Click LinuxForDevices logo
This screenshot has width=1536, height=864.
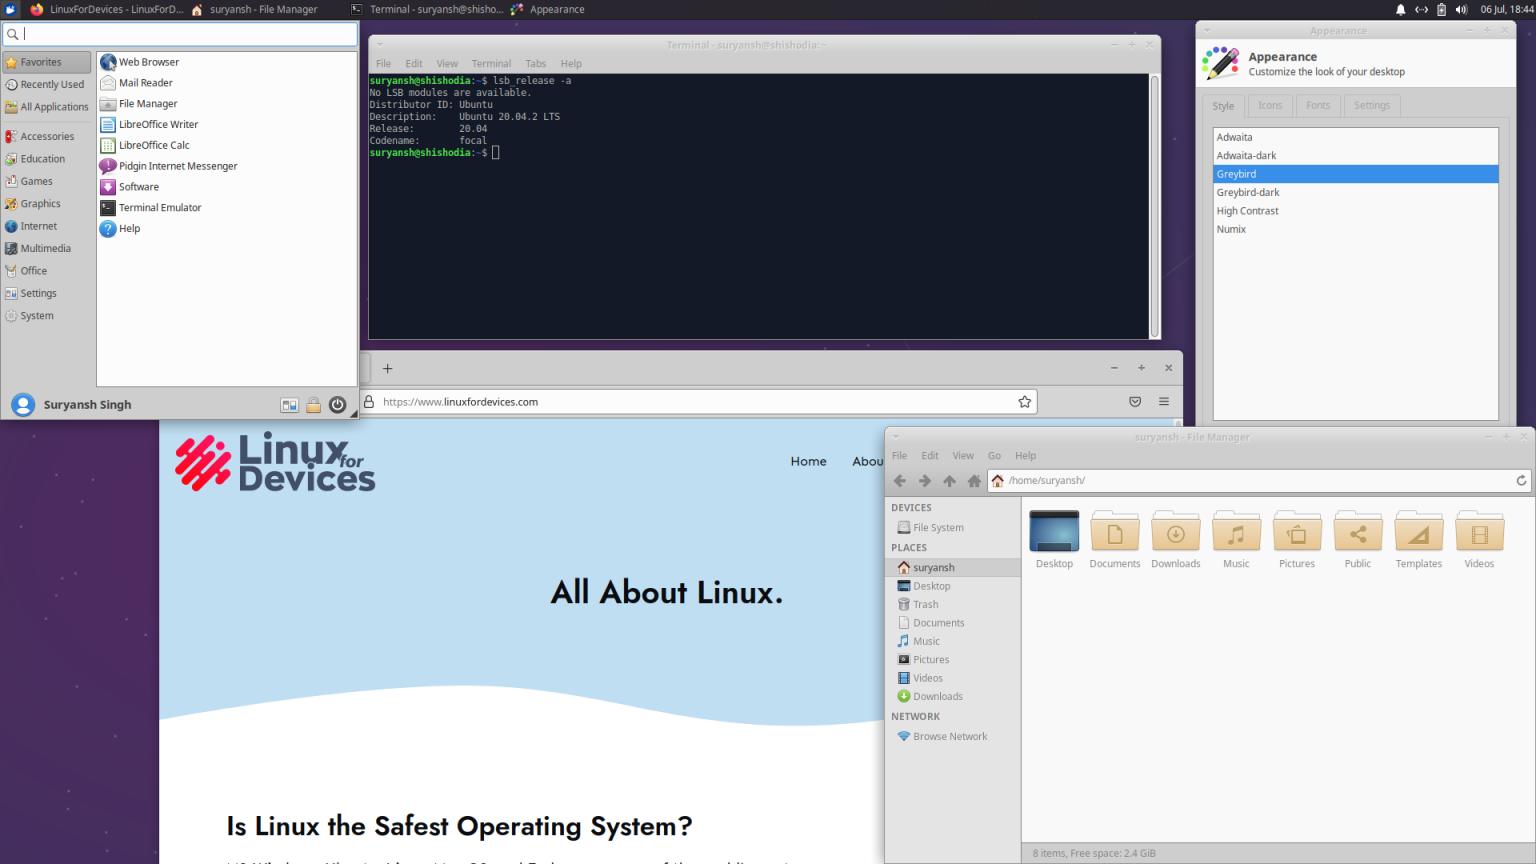pos(275,462)
